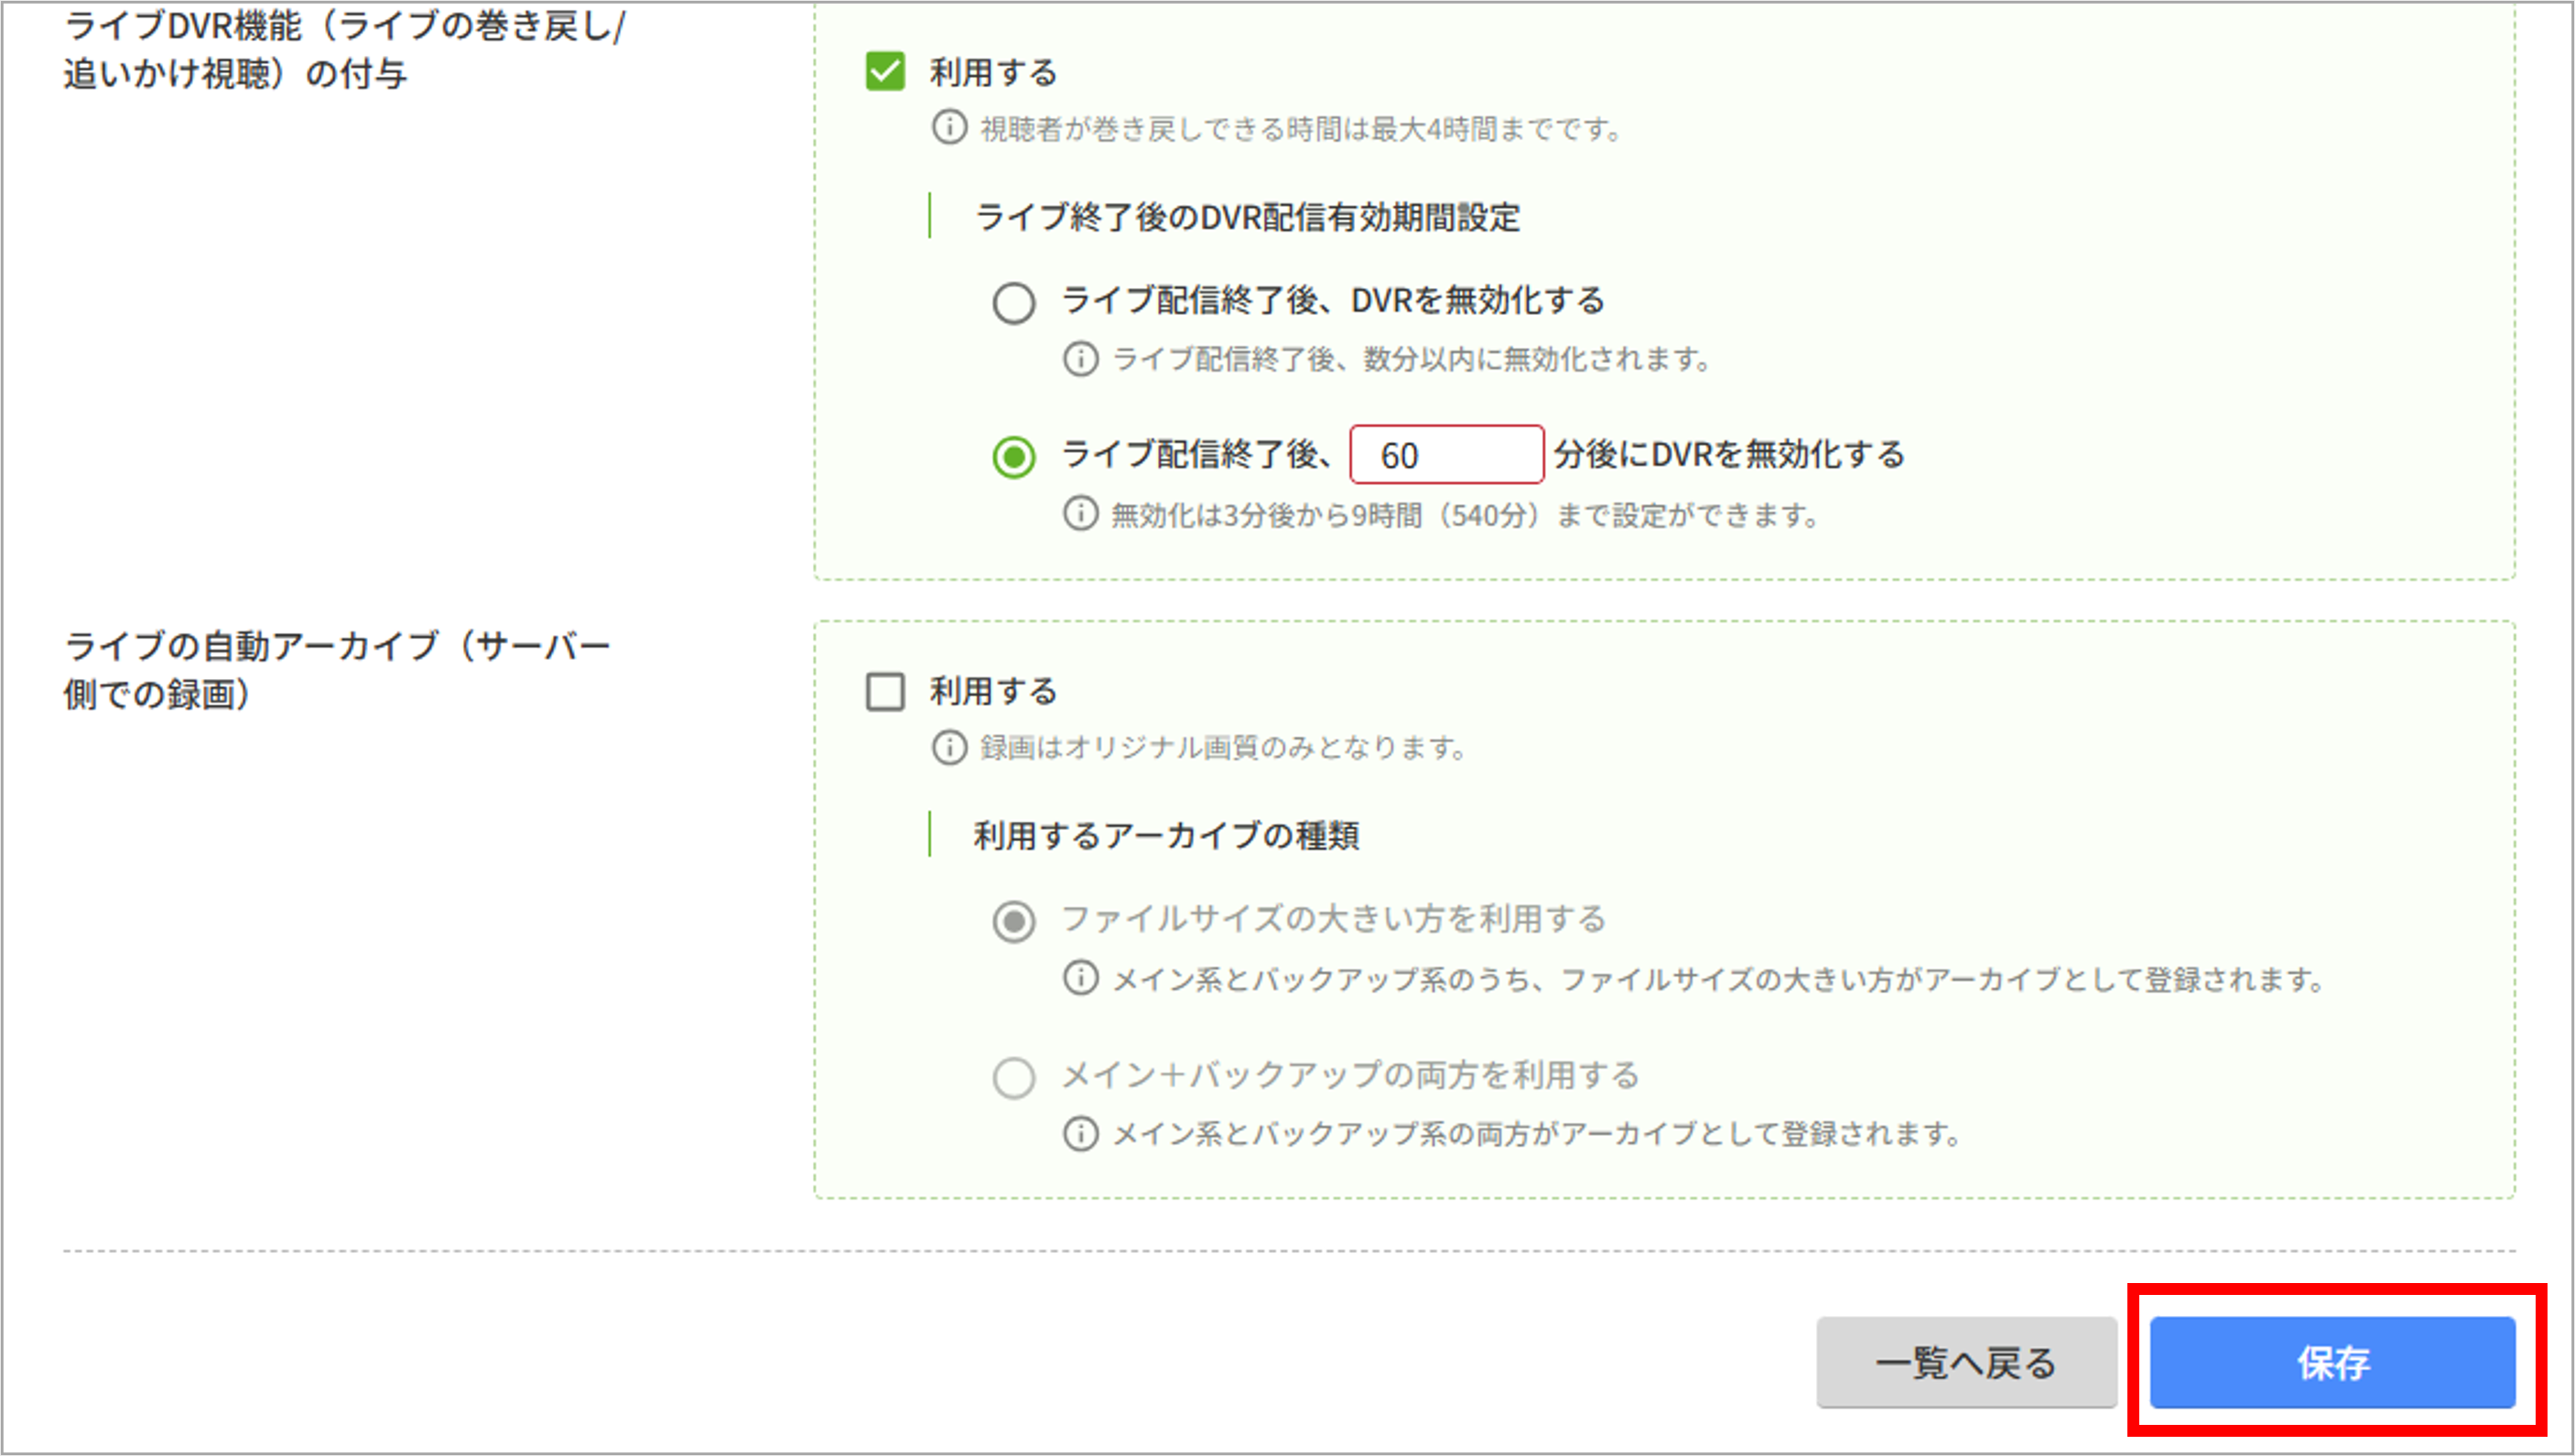The image size is (2575, 1456).
Task: Click the text 分後にDVRを無効化する
Action: coord(1729,454)
